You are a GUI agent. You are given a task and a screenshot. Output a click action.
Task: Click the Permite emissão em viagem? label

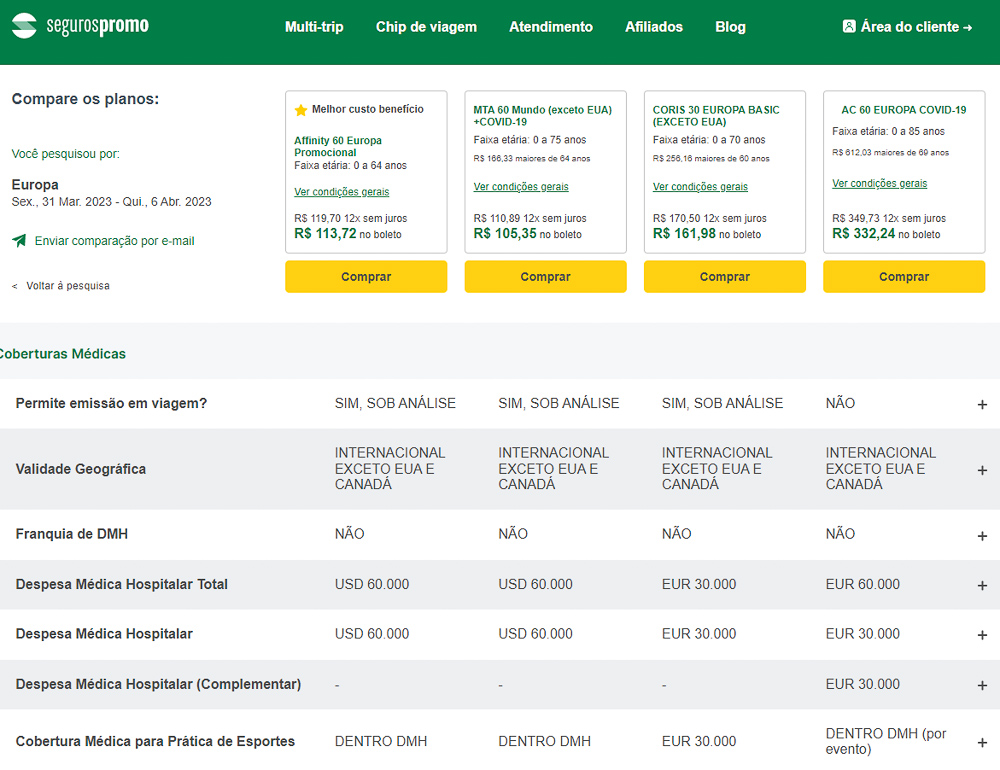111,403
